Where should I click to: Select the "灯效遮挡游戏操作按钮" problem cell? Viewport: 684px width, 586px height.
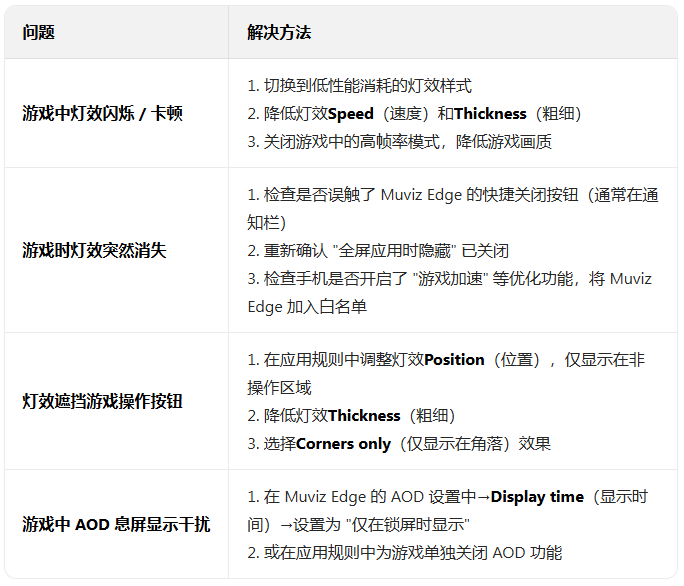(x=103, y=402)
